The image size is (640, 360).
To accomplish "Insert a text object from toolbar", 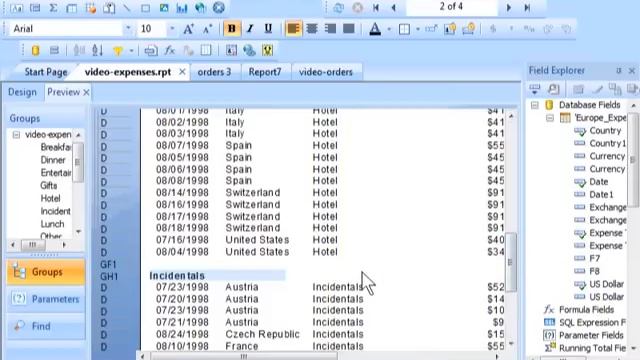I will (16, 8).
